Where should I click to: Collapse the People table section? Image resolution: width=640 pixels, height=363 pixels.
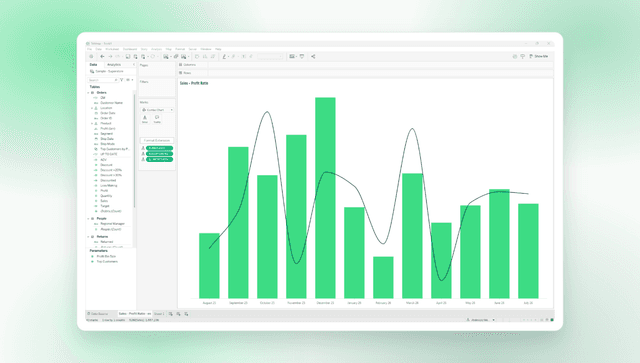click(89, 218)
